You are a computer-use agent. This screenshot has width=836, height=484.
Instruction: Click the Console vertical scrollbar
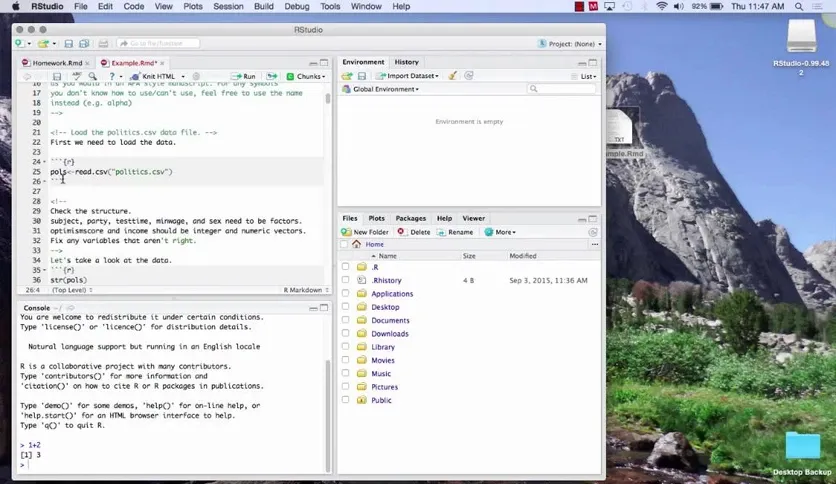(x=328, y=415)
